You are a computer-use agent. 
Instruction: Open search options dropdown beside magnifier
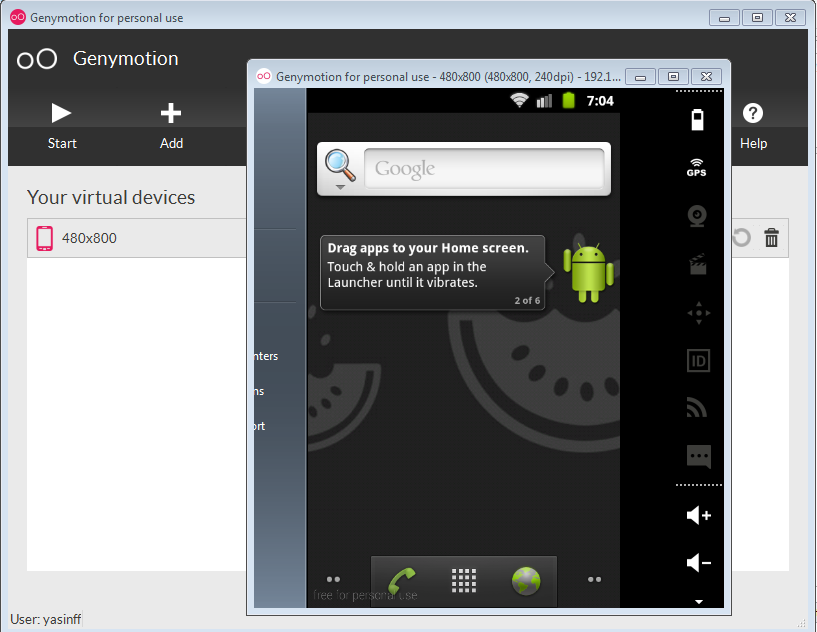pos(341,184)
